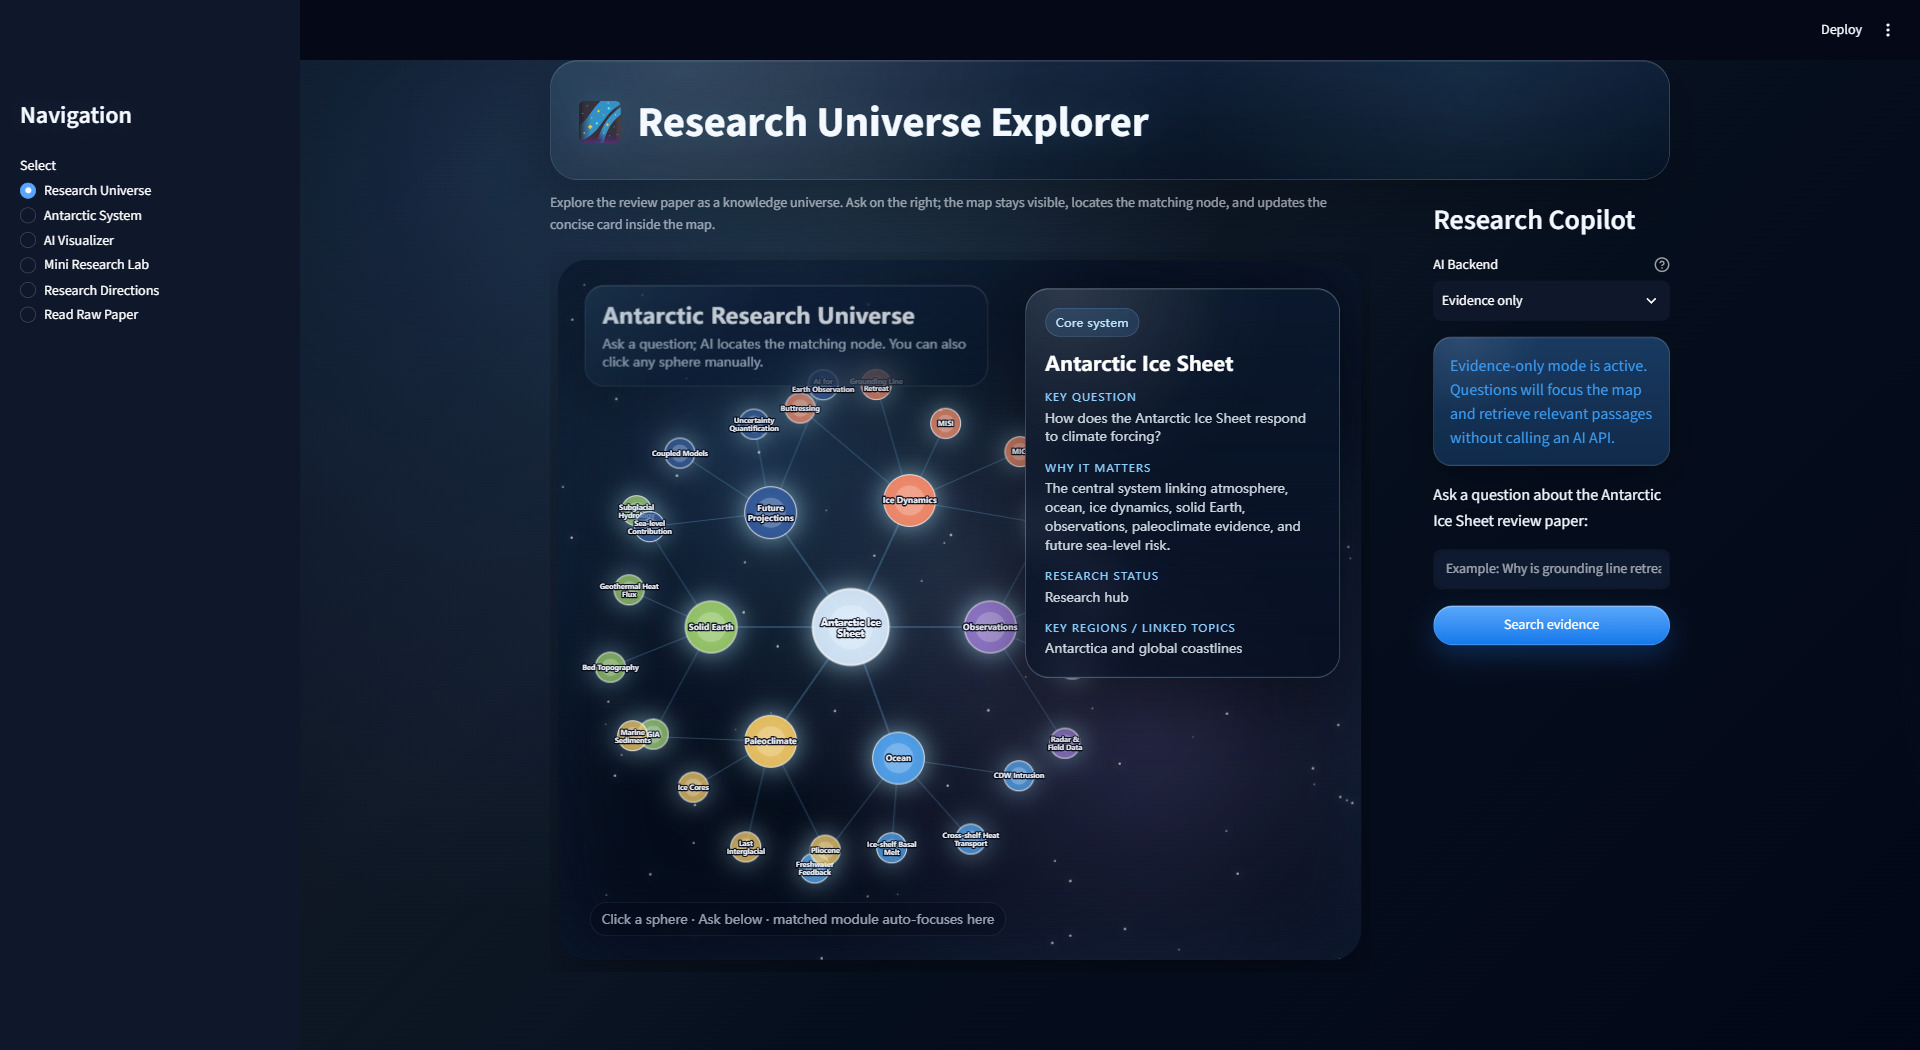Screen dimensions: 1920x1050
Task: Click the Ocean node
Action: pyautogui.click(x=898, y=758)
